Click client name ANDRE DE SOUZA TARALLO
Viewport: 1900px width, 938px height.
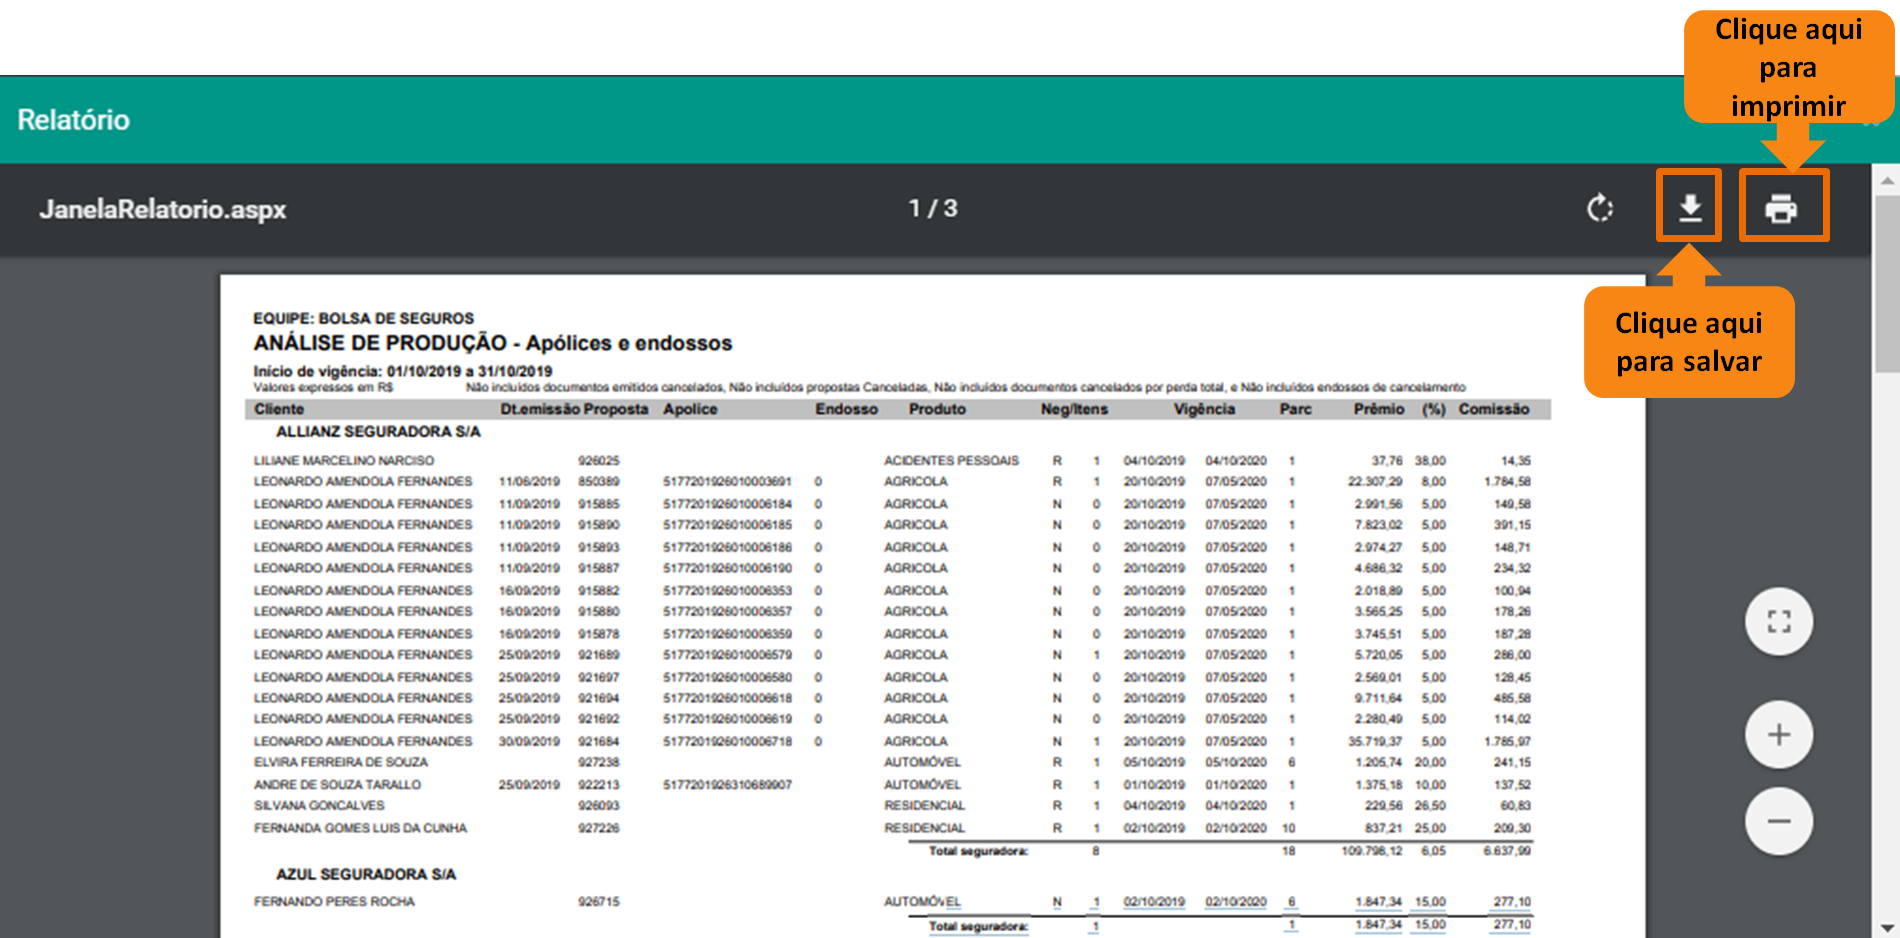click(x=337, y=785)
